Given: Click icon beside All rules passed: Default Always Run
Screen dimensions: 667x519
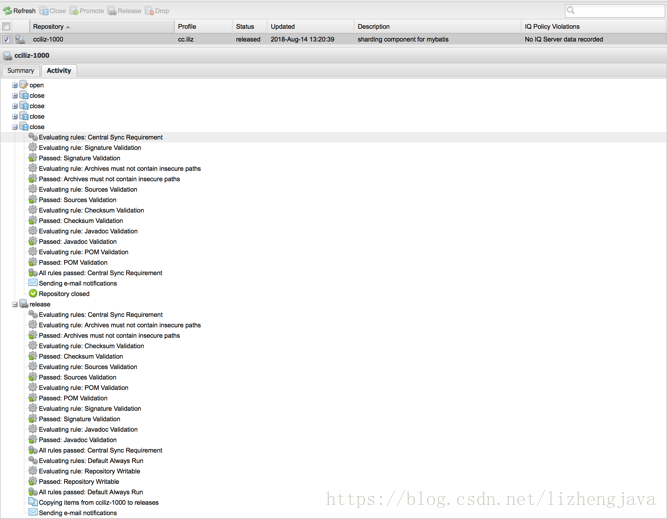Looking at the screenshot, I should (x=33, y=491).
